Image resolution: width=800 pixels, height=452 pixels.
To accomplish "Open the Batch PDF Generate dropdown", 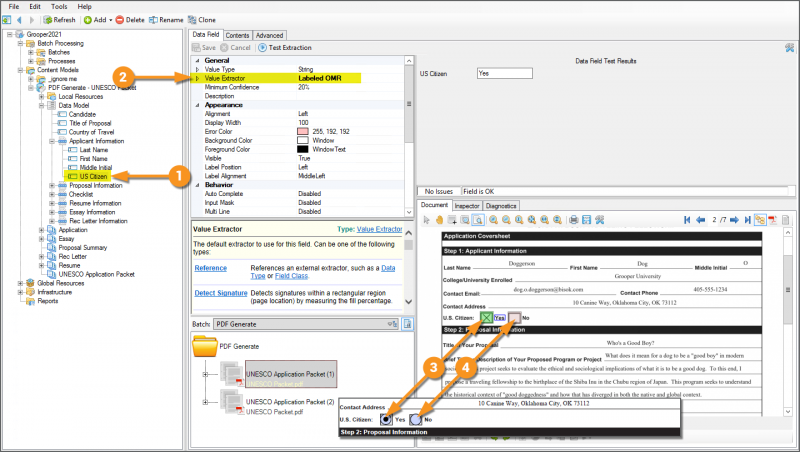I will coord(306,324).
